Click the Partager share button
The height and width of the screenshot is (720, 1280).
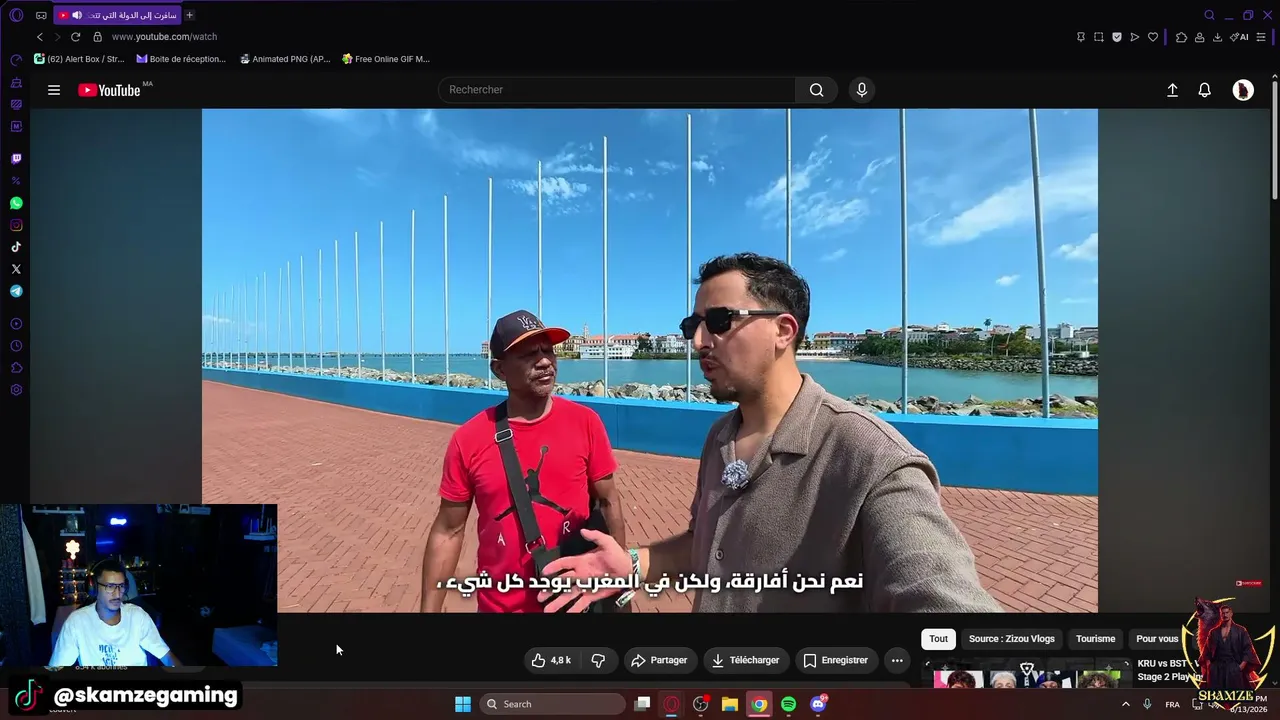[660, 660]
